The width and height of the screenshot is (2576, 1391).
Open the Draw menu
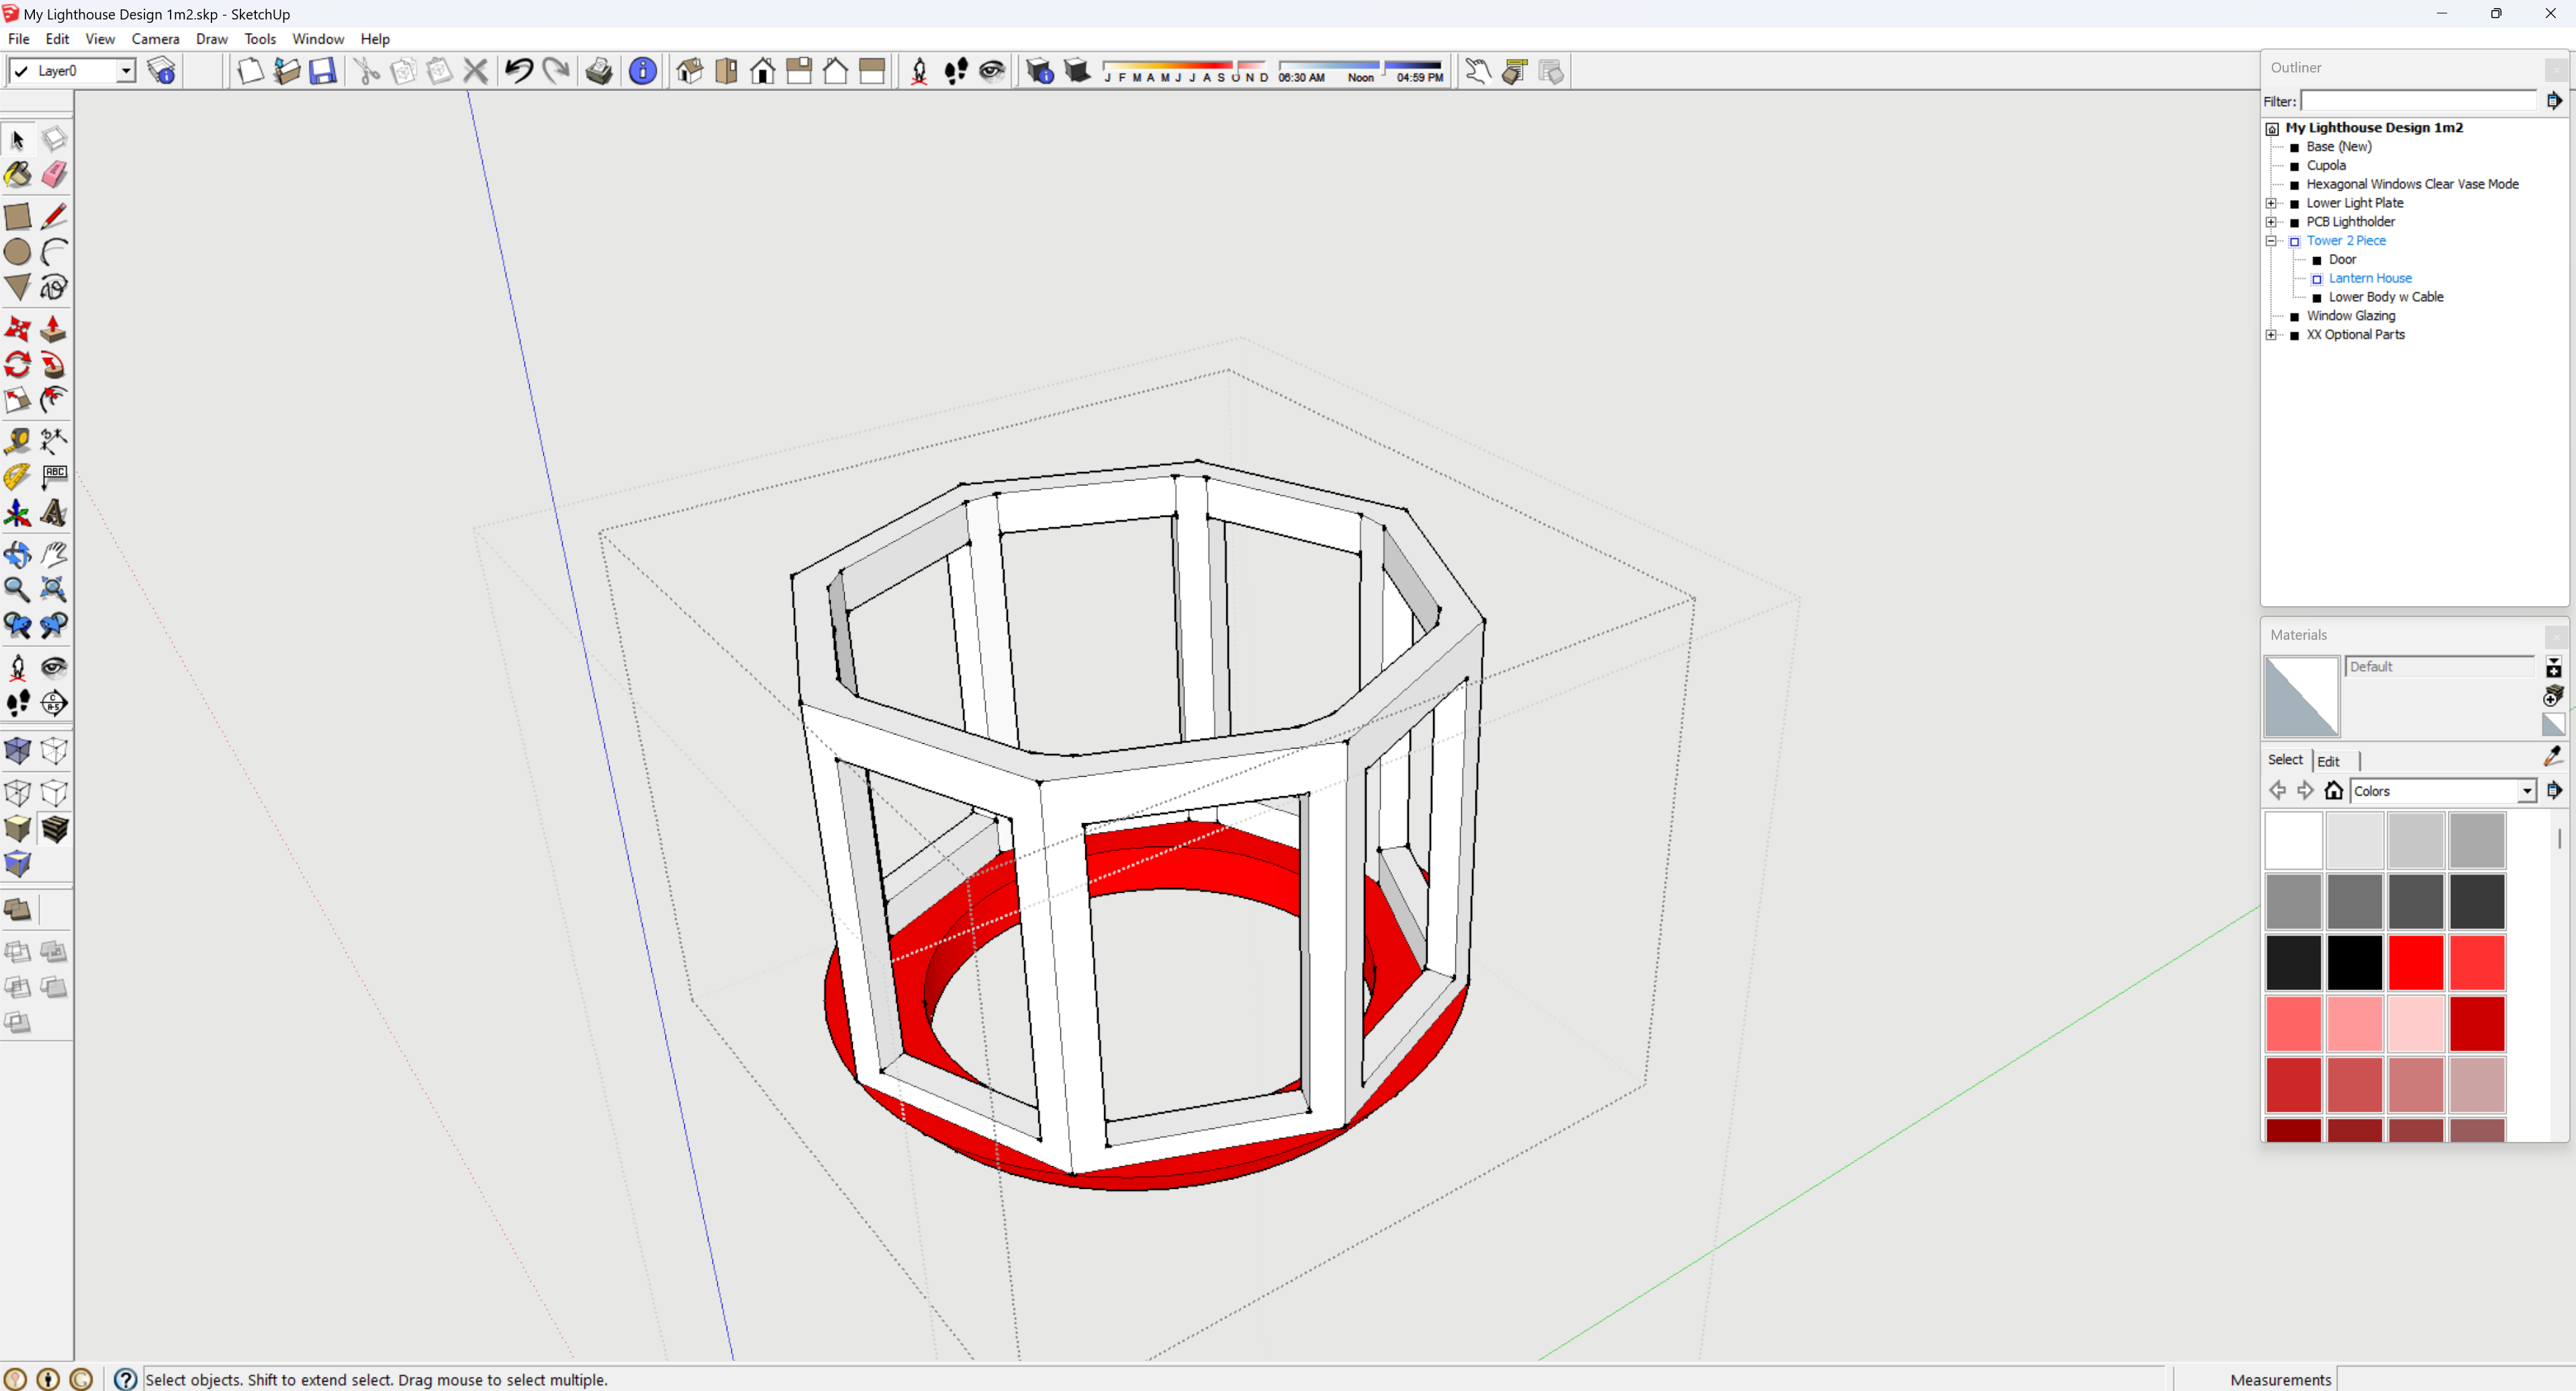click(211, 39)
